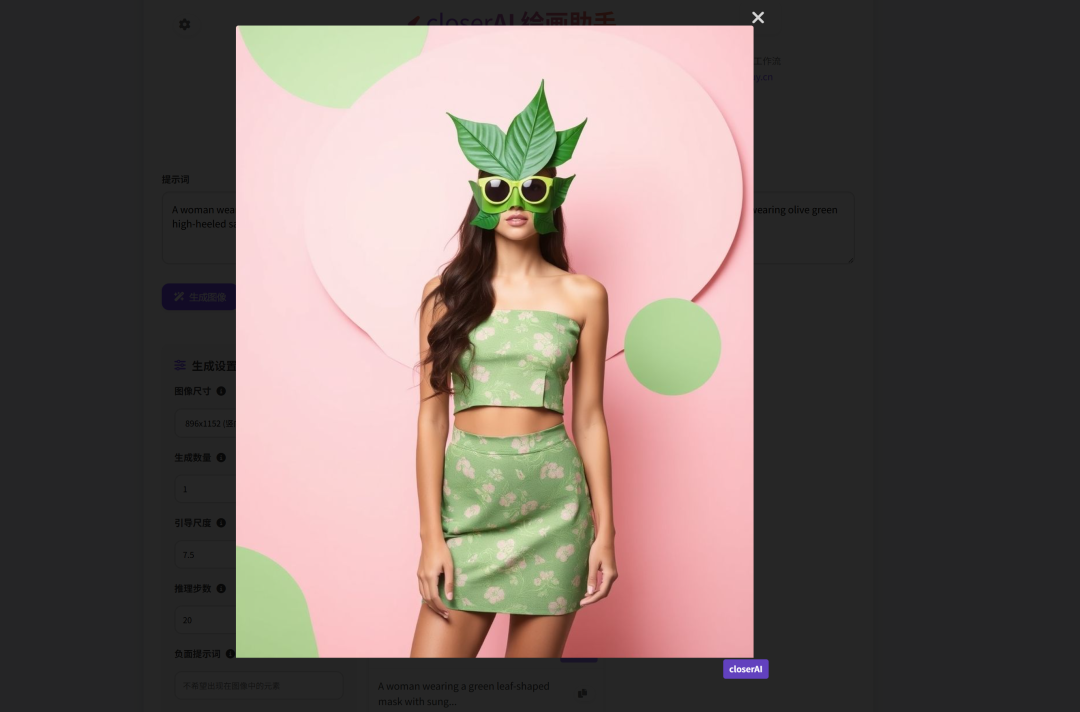Click the enlarged leaf-mask woman image
1080x712 pixels.
pyautogui.click(x=495, y=342)
